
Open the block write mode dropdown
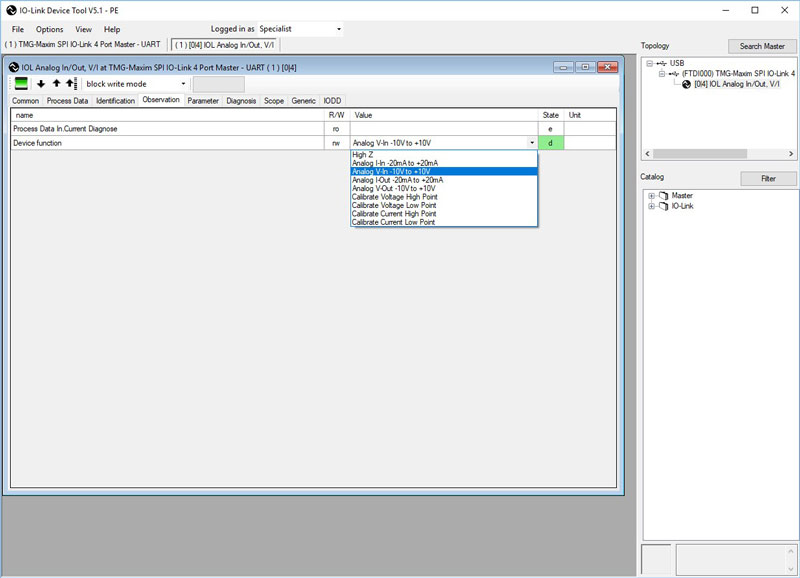[x=135, y=84]
